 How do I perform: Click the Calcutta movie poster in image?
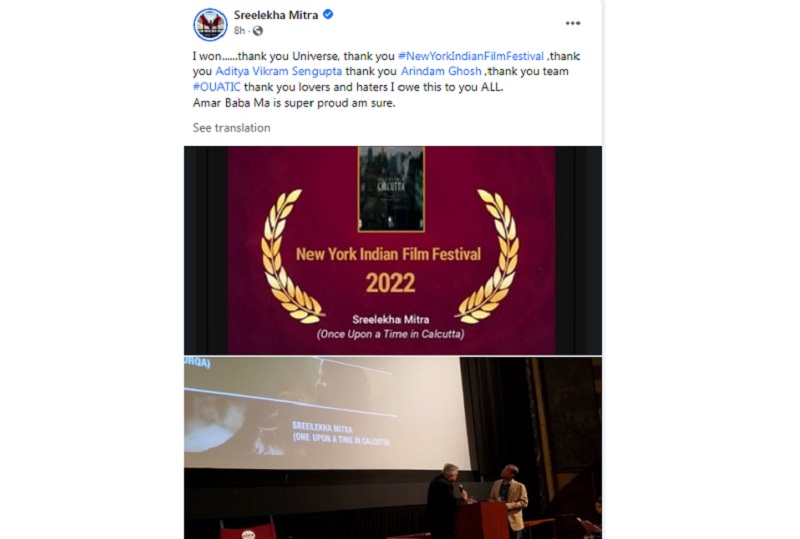point(391,189)
